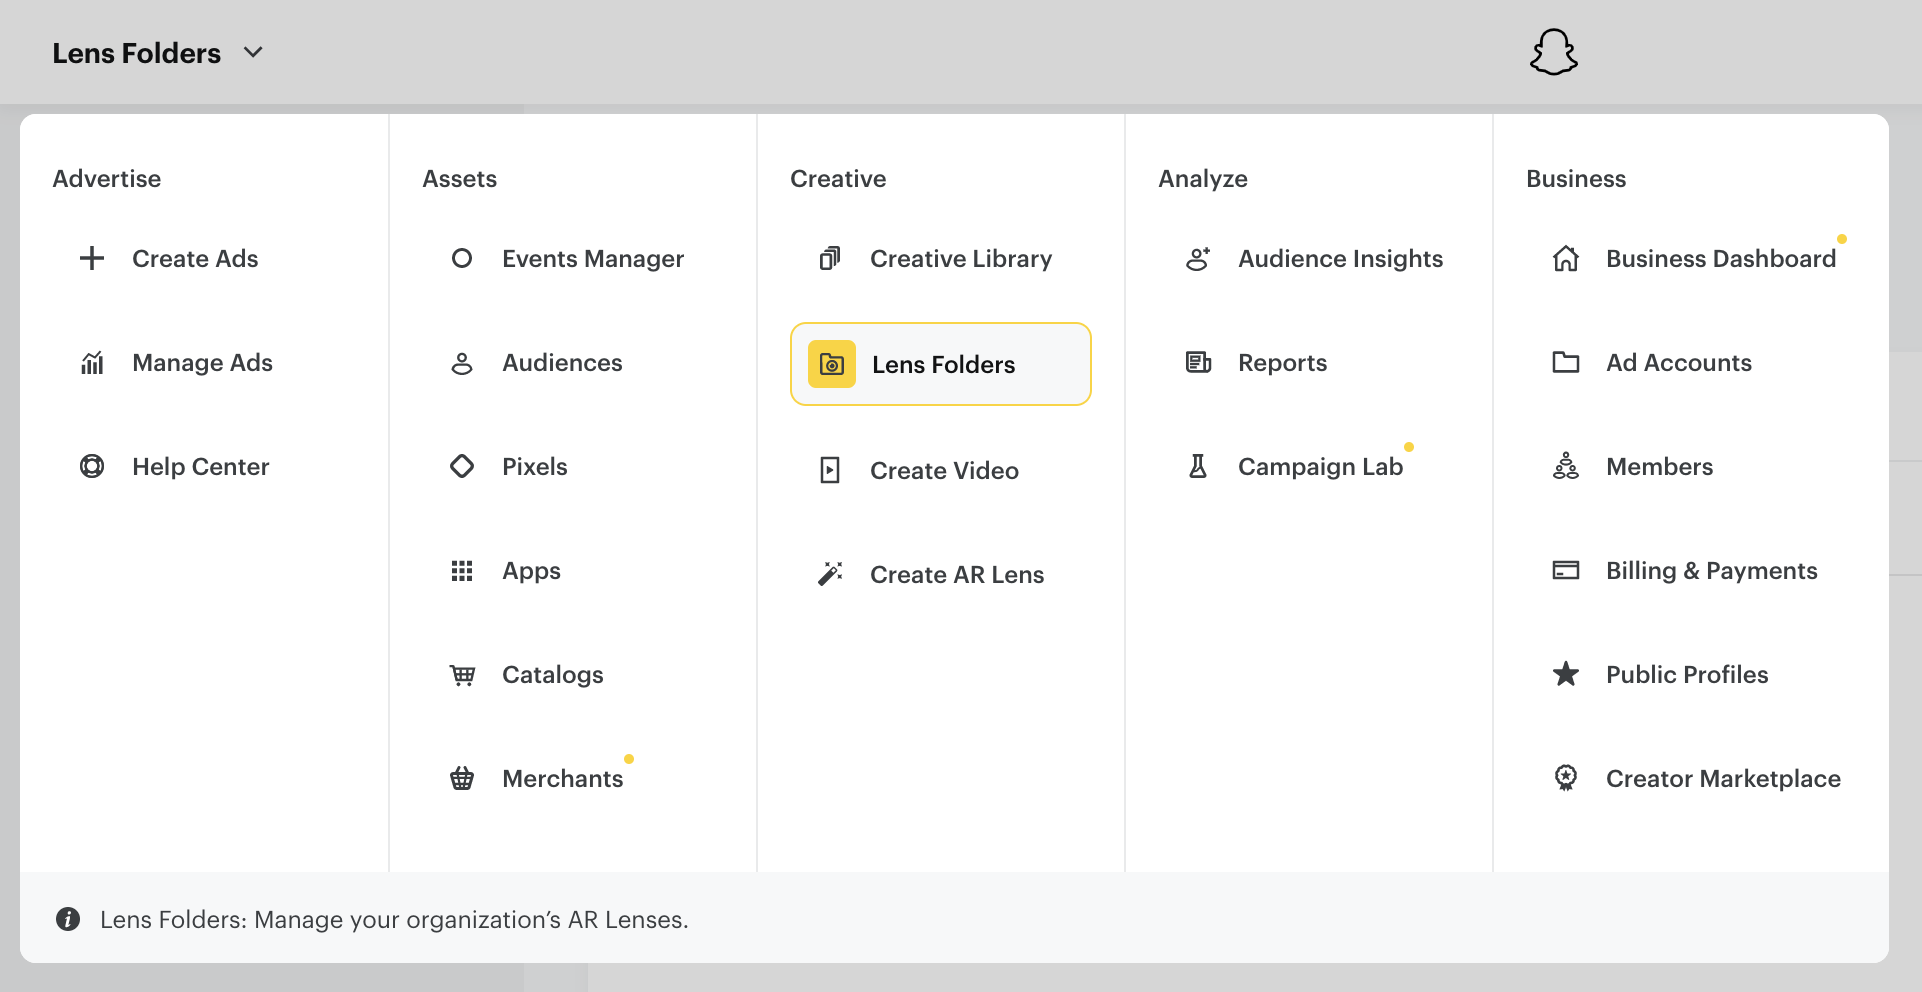
Task: Click the Snapchat ghost logo
Action: 1554,51
